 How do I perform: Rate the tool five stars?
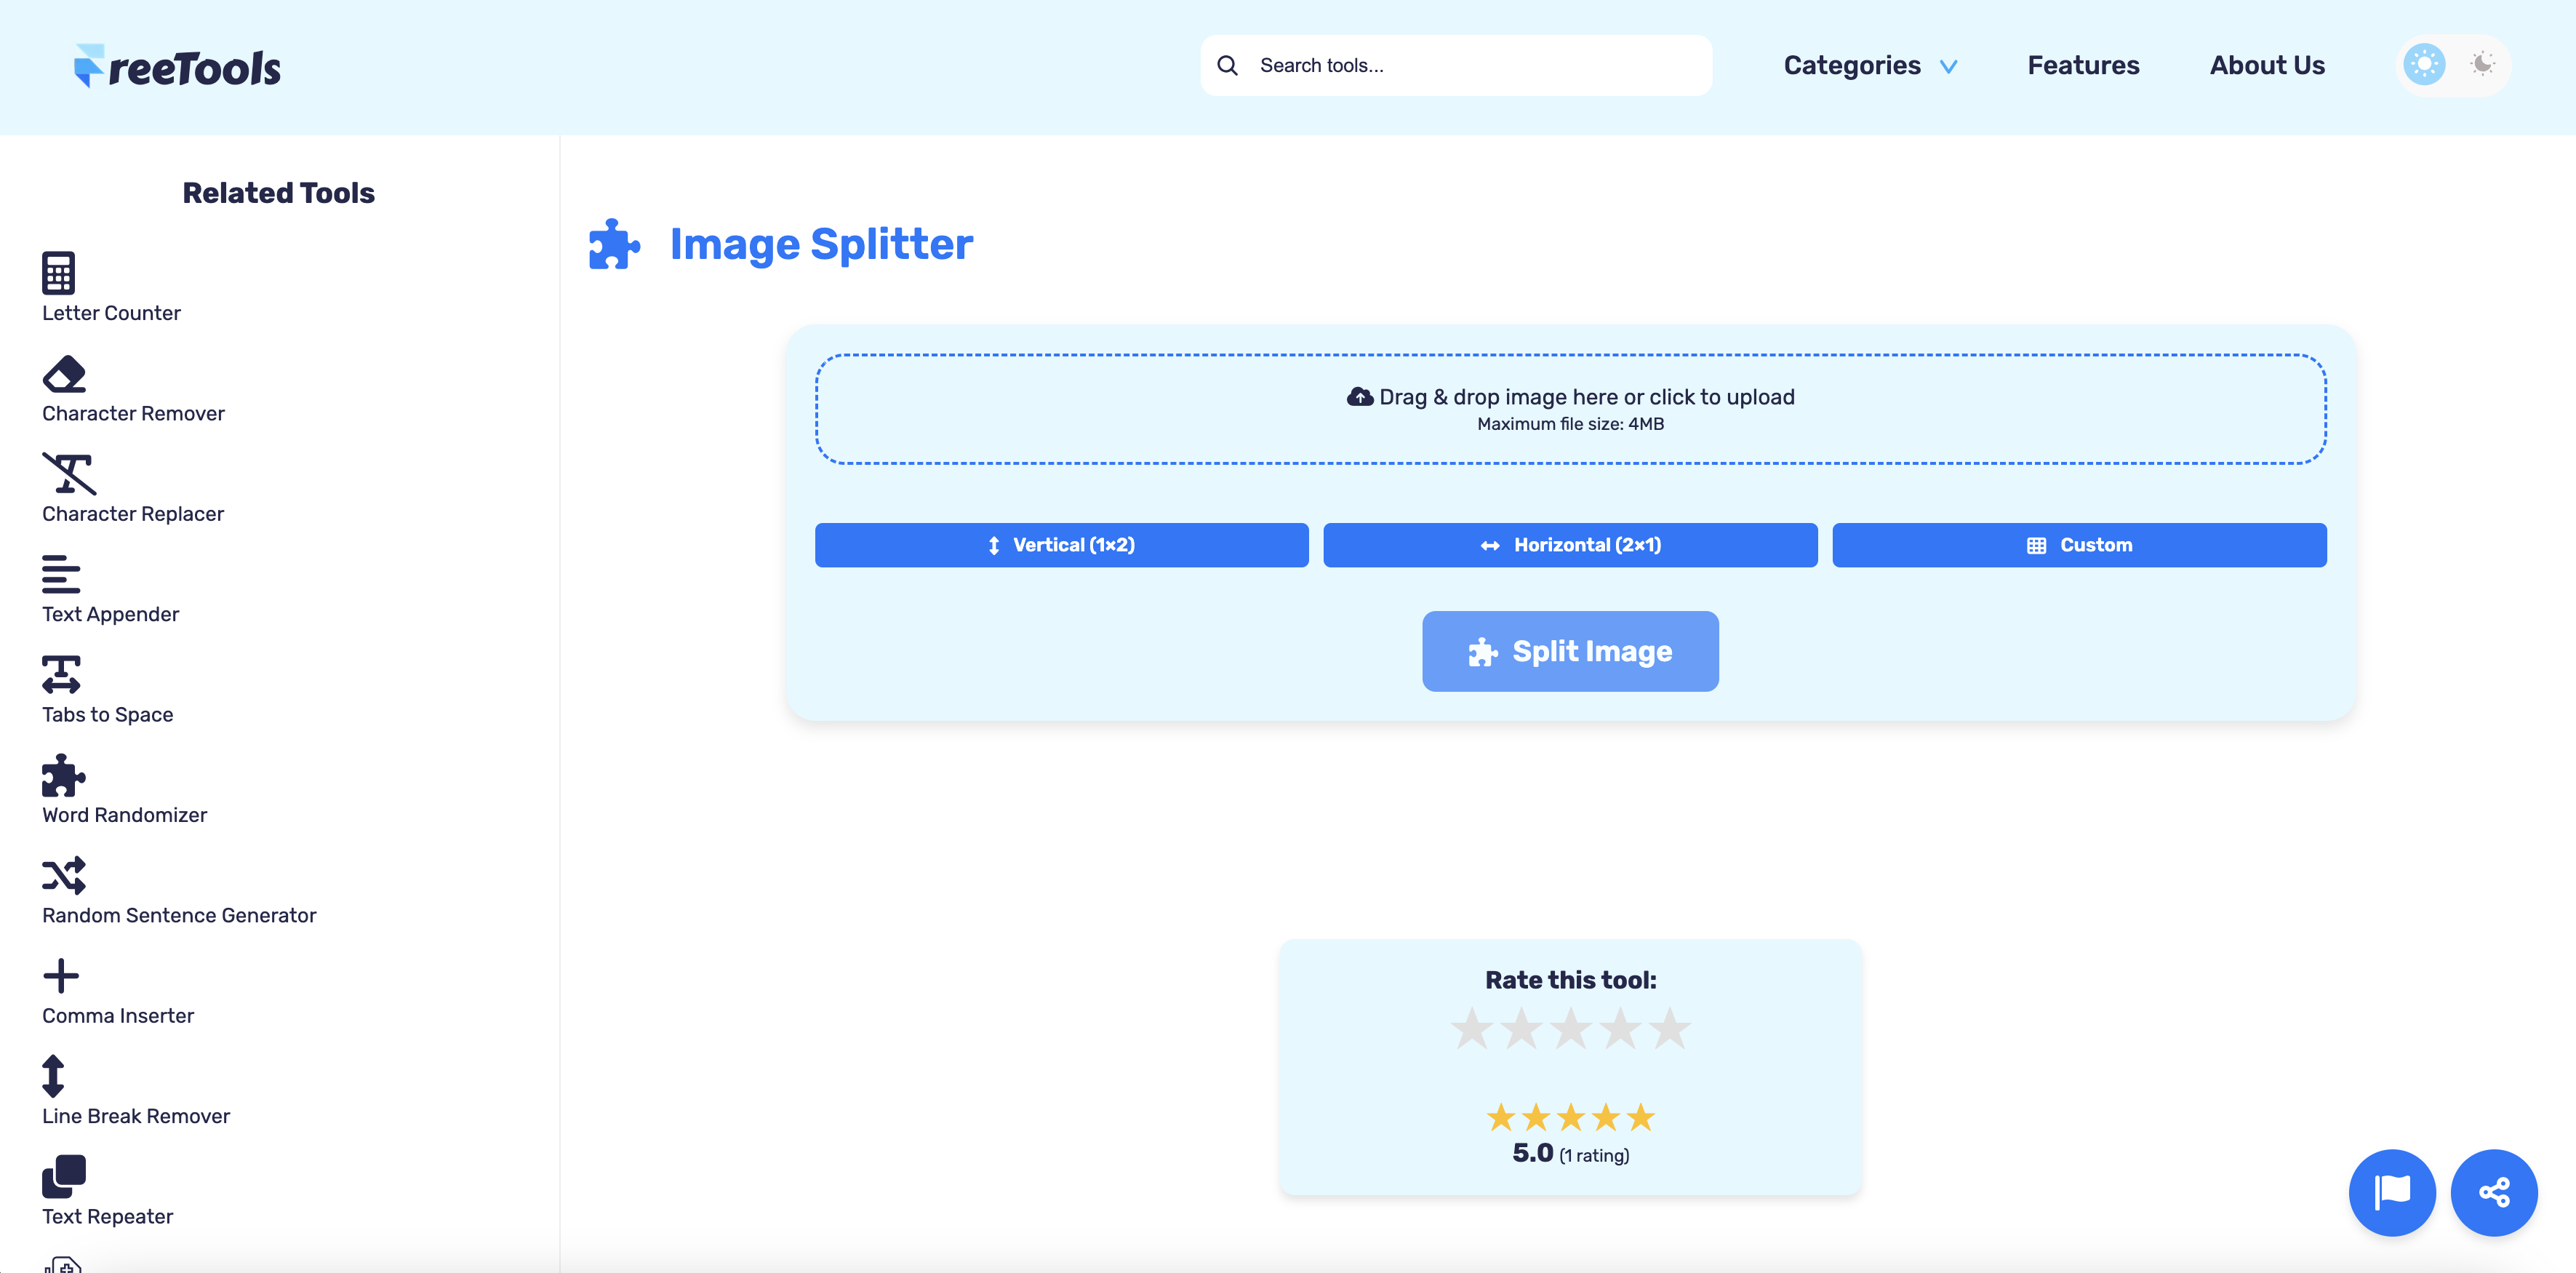[1671, 1028]
